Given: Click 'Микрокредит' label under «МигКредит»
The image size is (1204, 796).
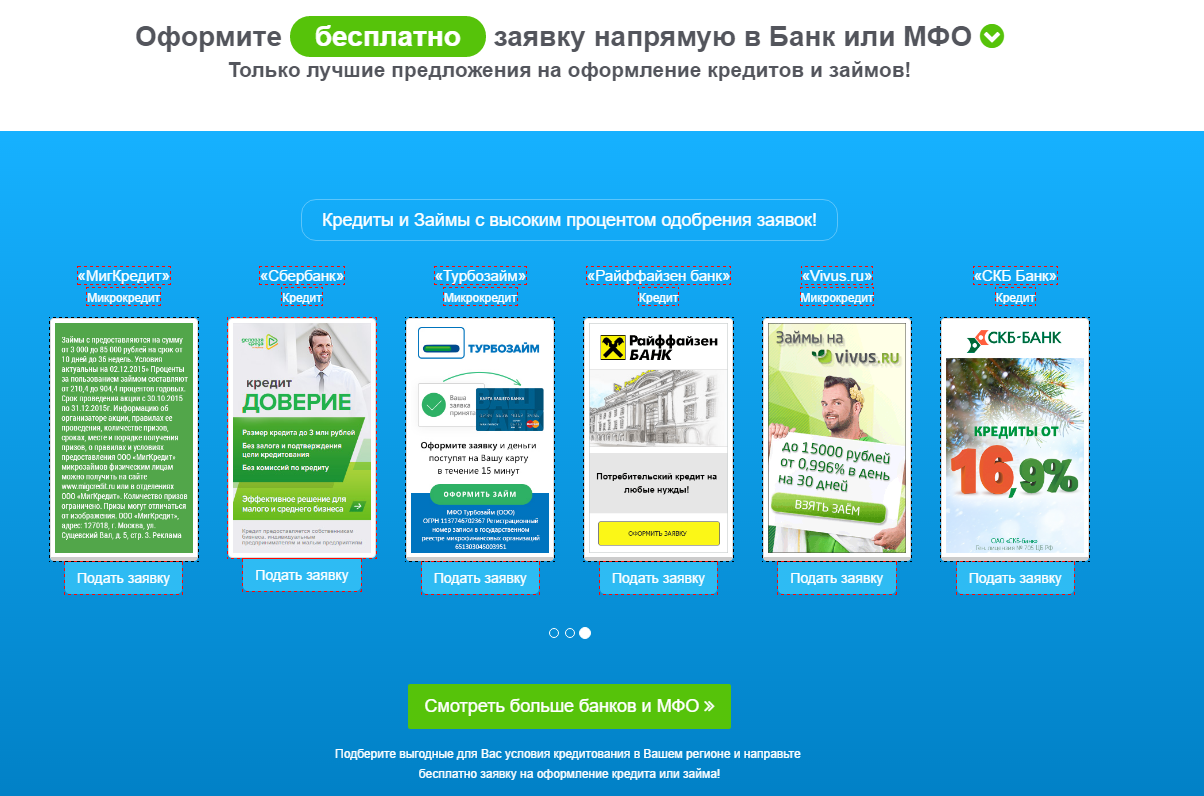Looking at the screenshot, I should coord(124,298).
